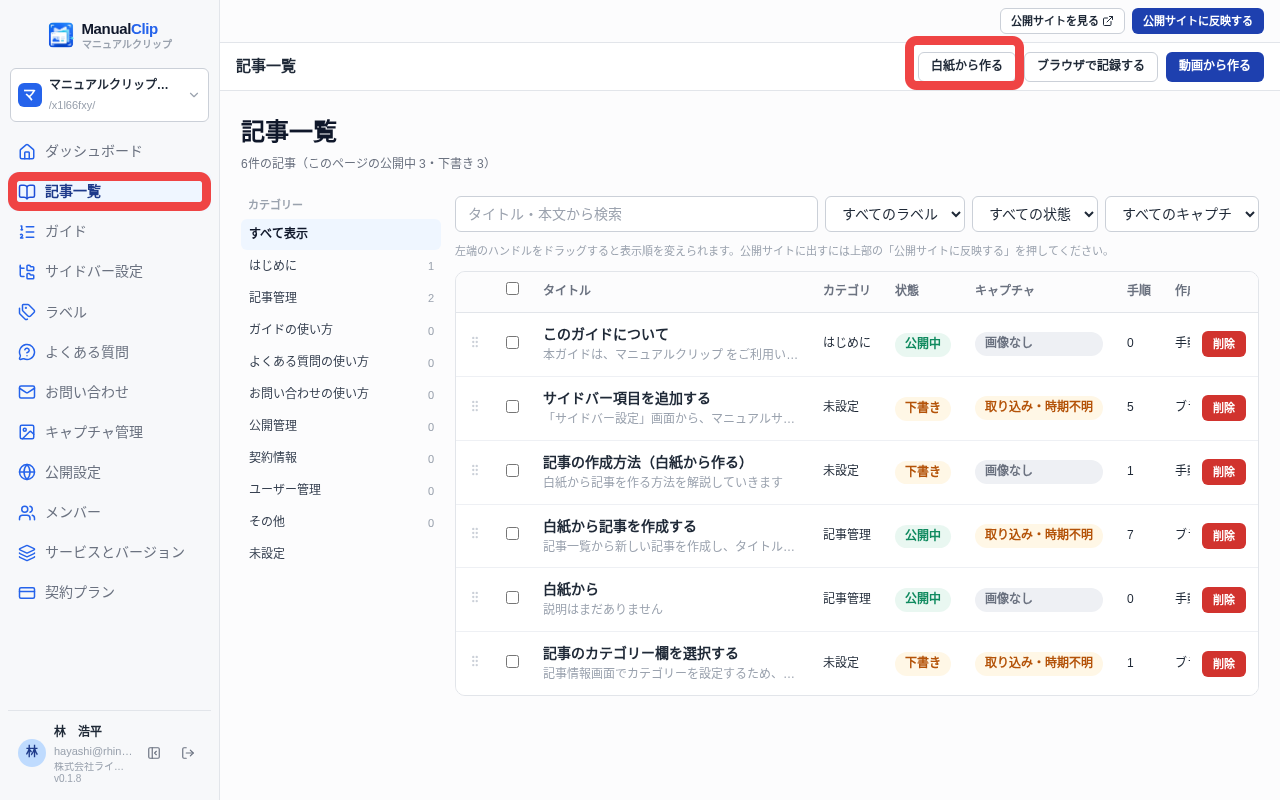The image size is (1280, 800).
Task: Click the ラベル tag icon
Action: (x=27, y=312)
